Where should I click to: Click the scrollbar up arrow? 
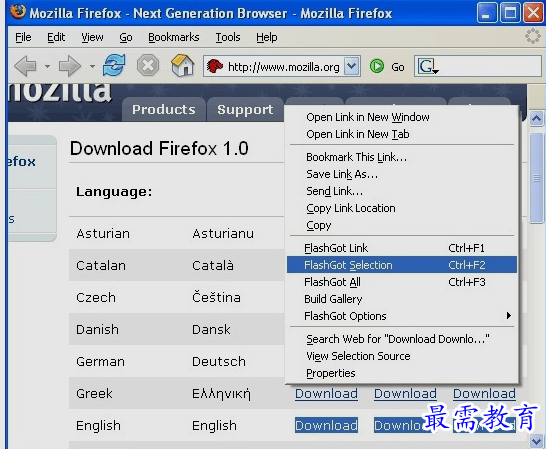(x=536, y=119)
